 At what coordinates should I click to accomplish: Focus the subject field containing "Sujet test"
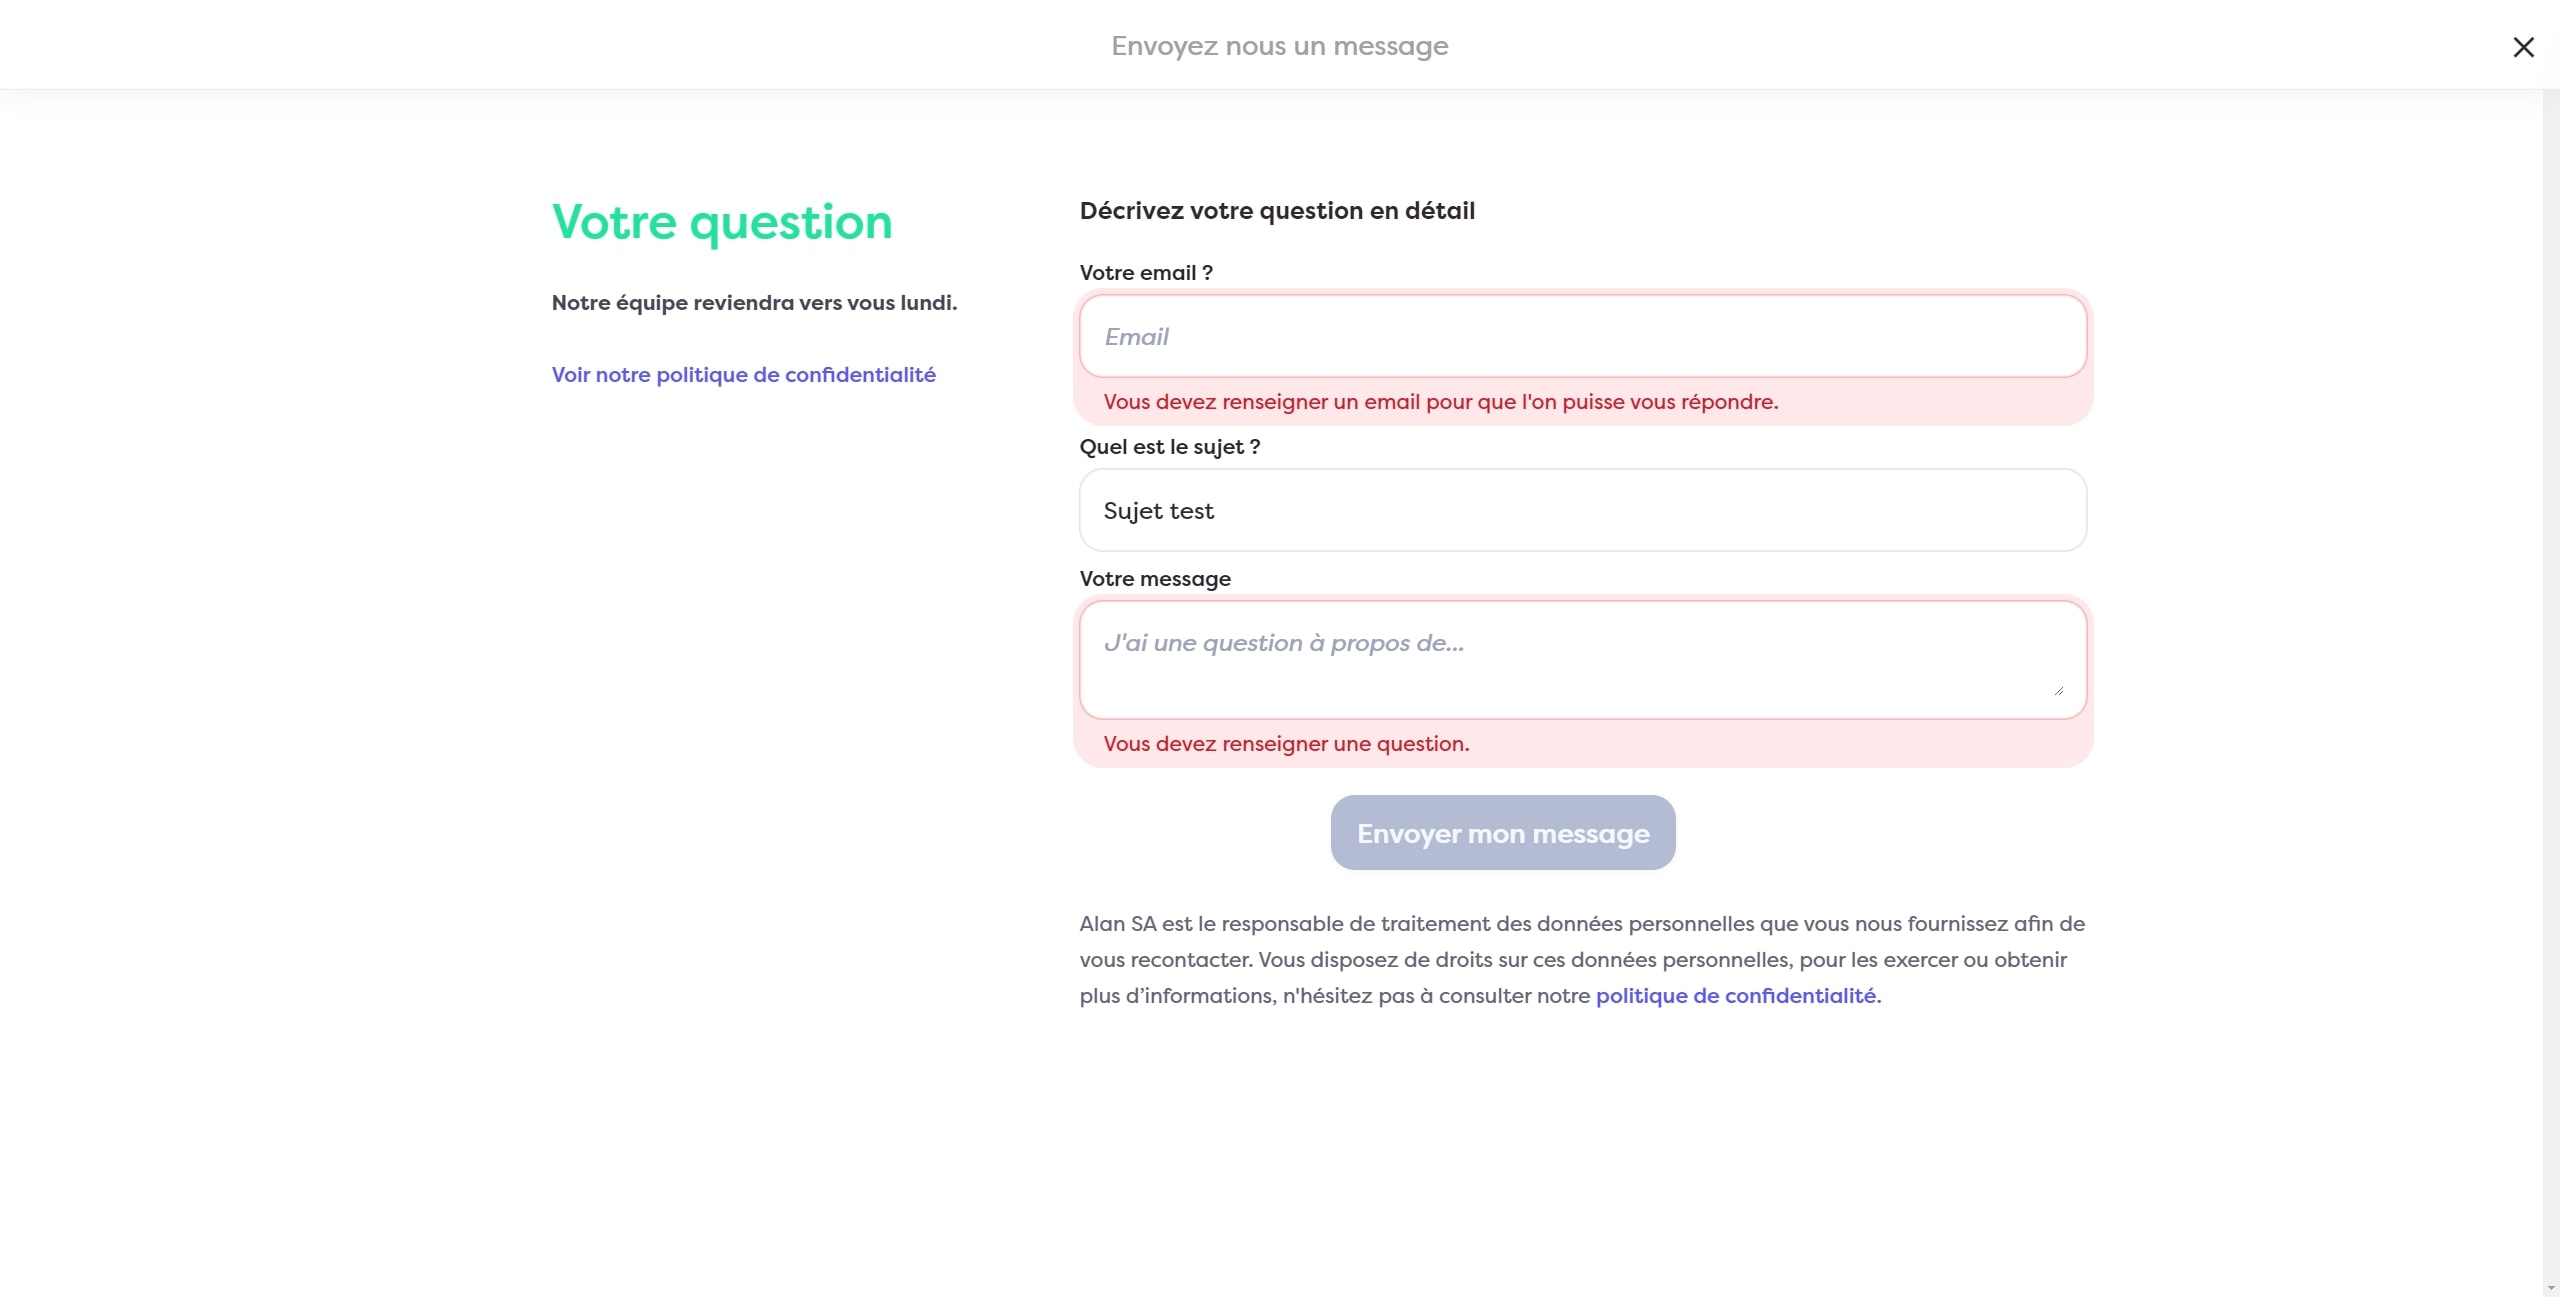[x=1582, y=510]
